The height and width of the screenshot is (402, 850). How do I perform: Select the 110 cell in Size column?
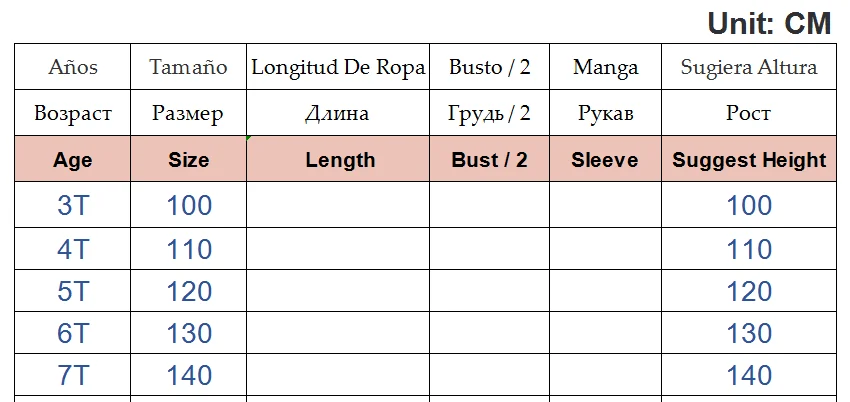tap(189, 249)
